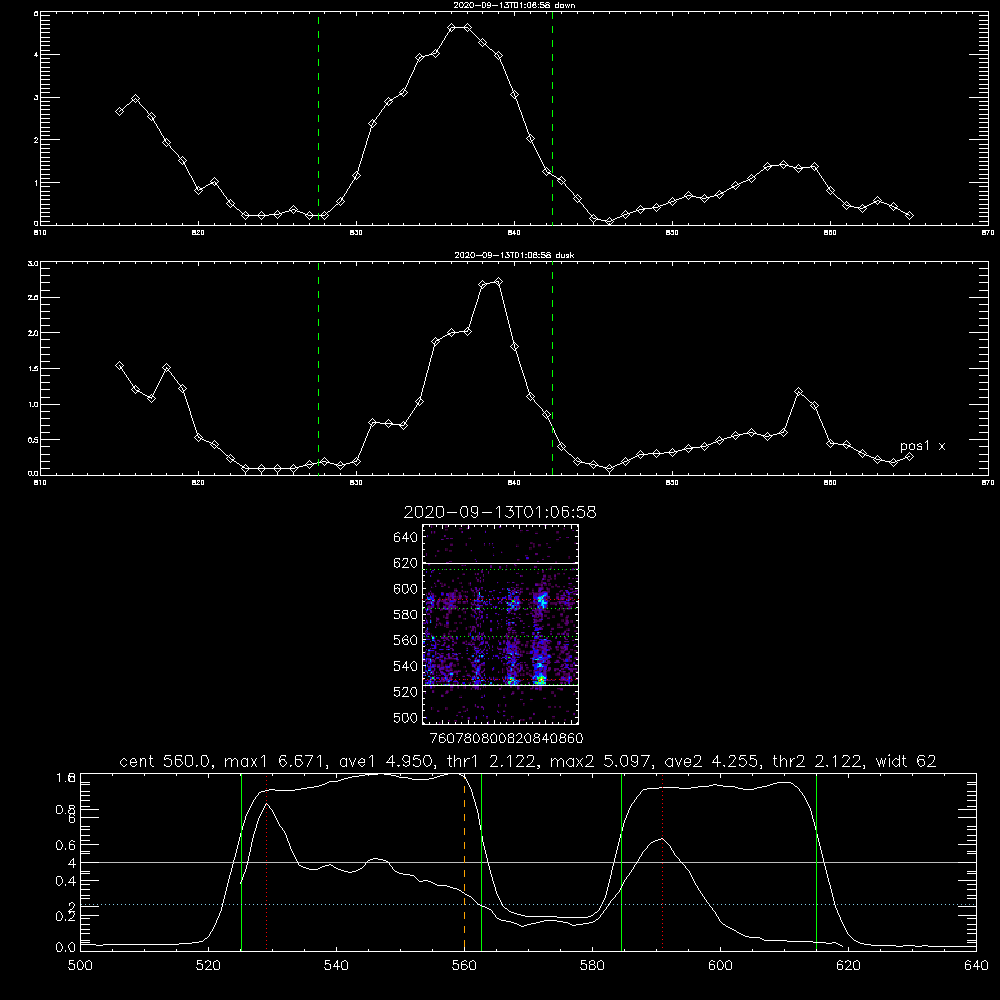The width and height of the screenshot is (1000, 1000).
Task: Click the '2020-09-13T01:06:58 dusk' plot title
Action: pyautogui.click(x=514, y=255)
